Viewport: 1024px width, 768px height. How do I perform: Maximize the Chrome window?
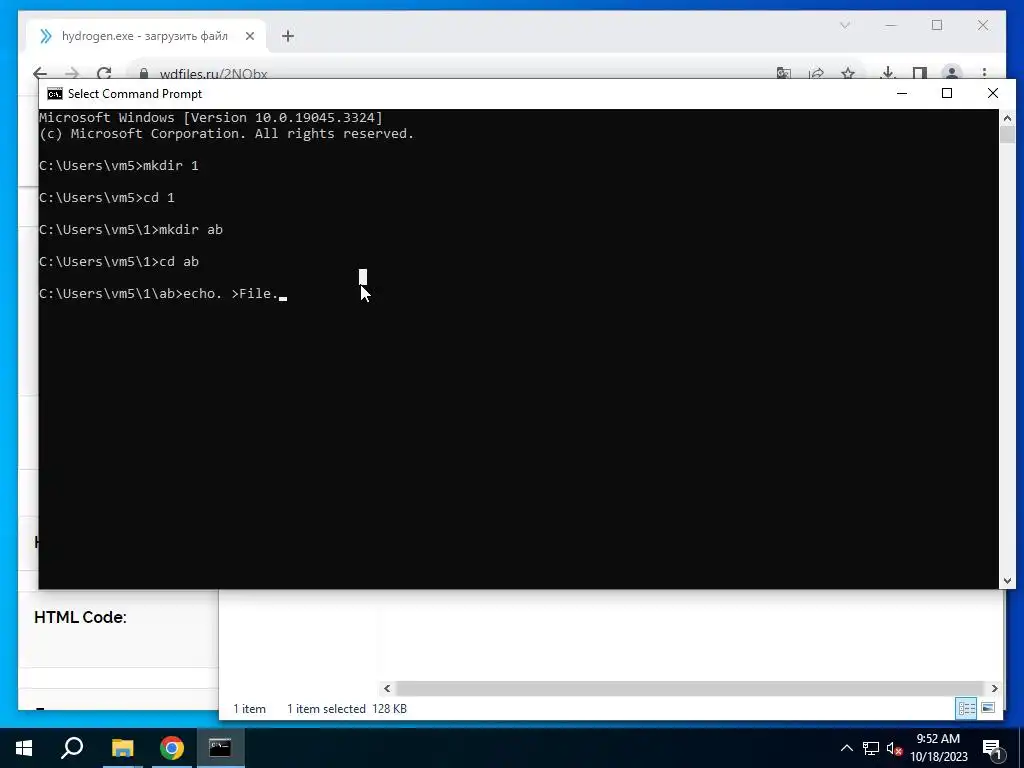coord(937,25)
